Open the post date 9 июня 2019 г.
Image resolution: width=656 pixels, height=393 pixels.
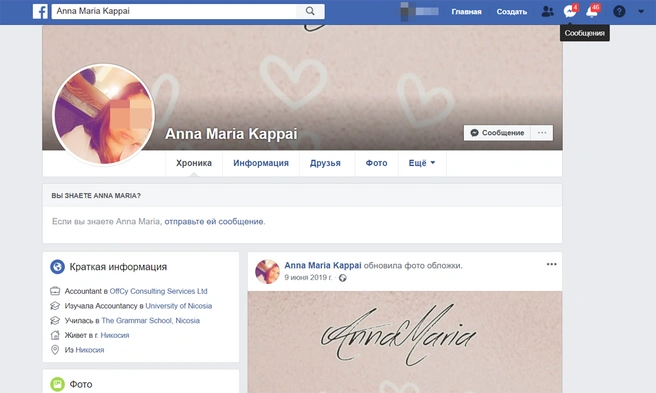click(x=308, y=277)
